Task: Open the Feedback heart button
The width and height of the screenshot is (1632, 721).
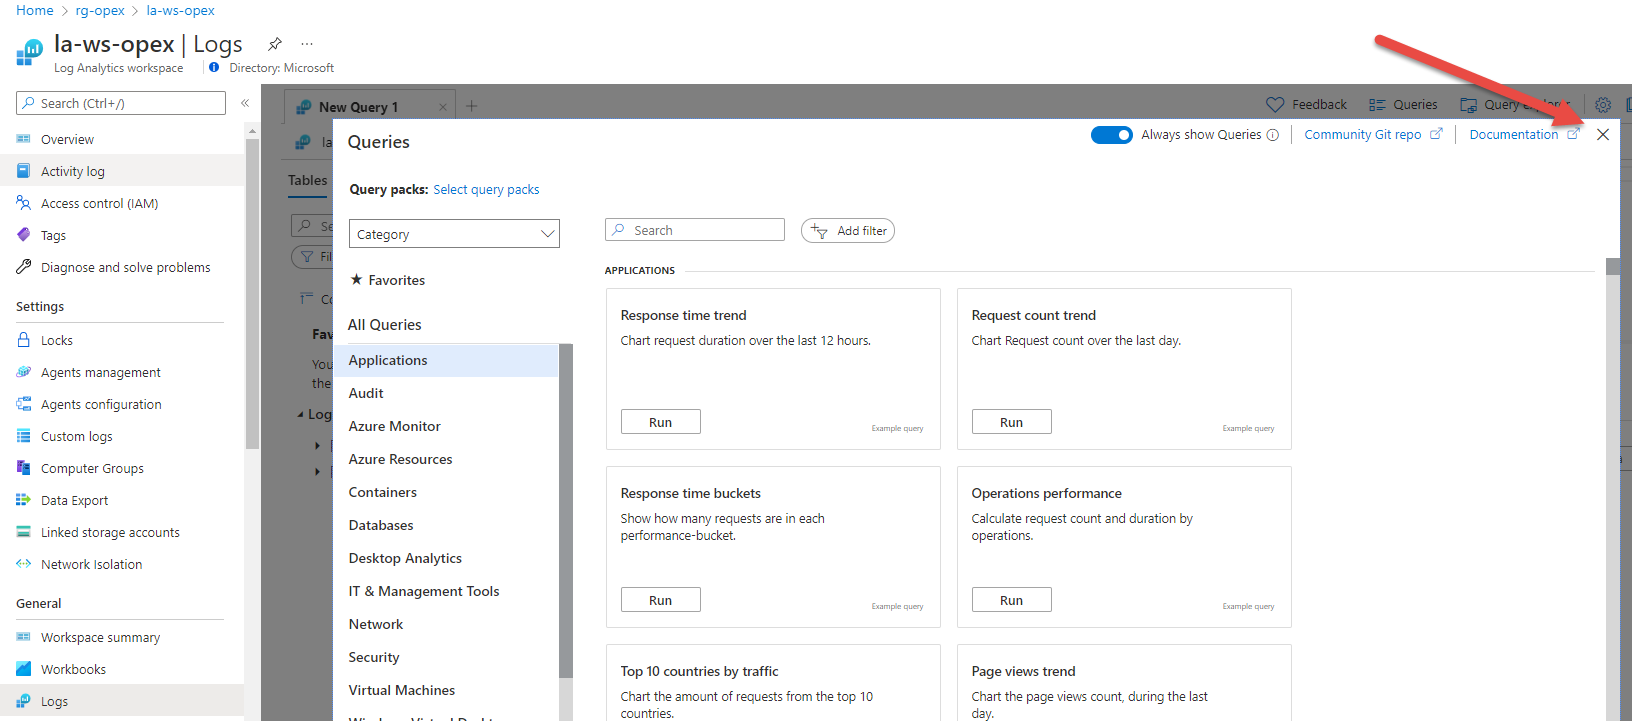Action: pos(1306,104)
